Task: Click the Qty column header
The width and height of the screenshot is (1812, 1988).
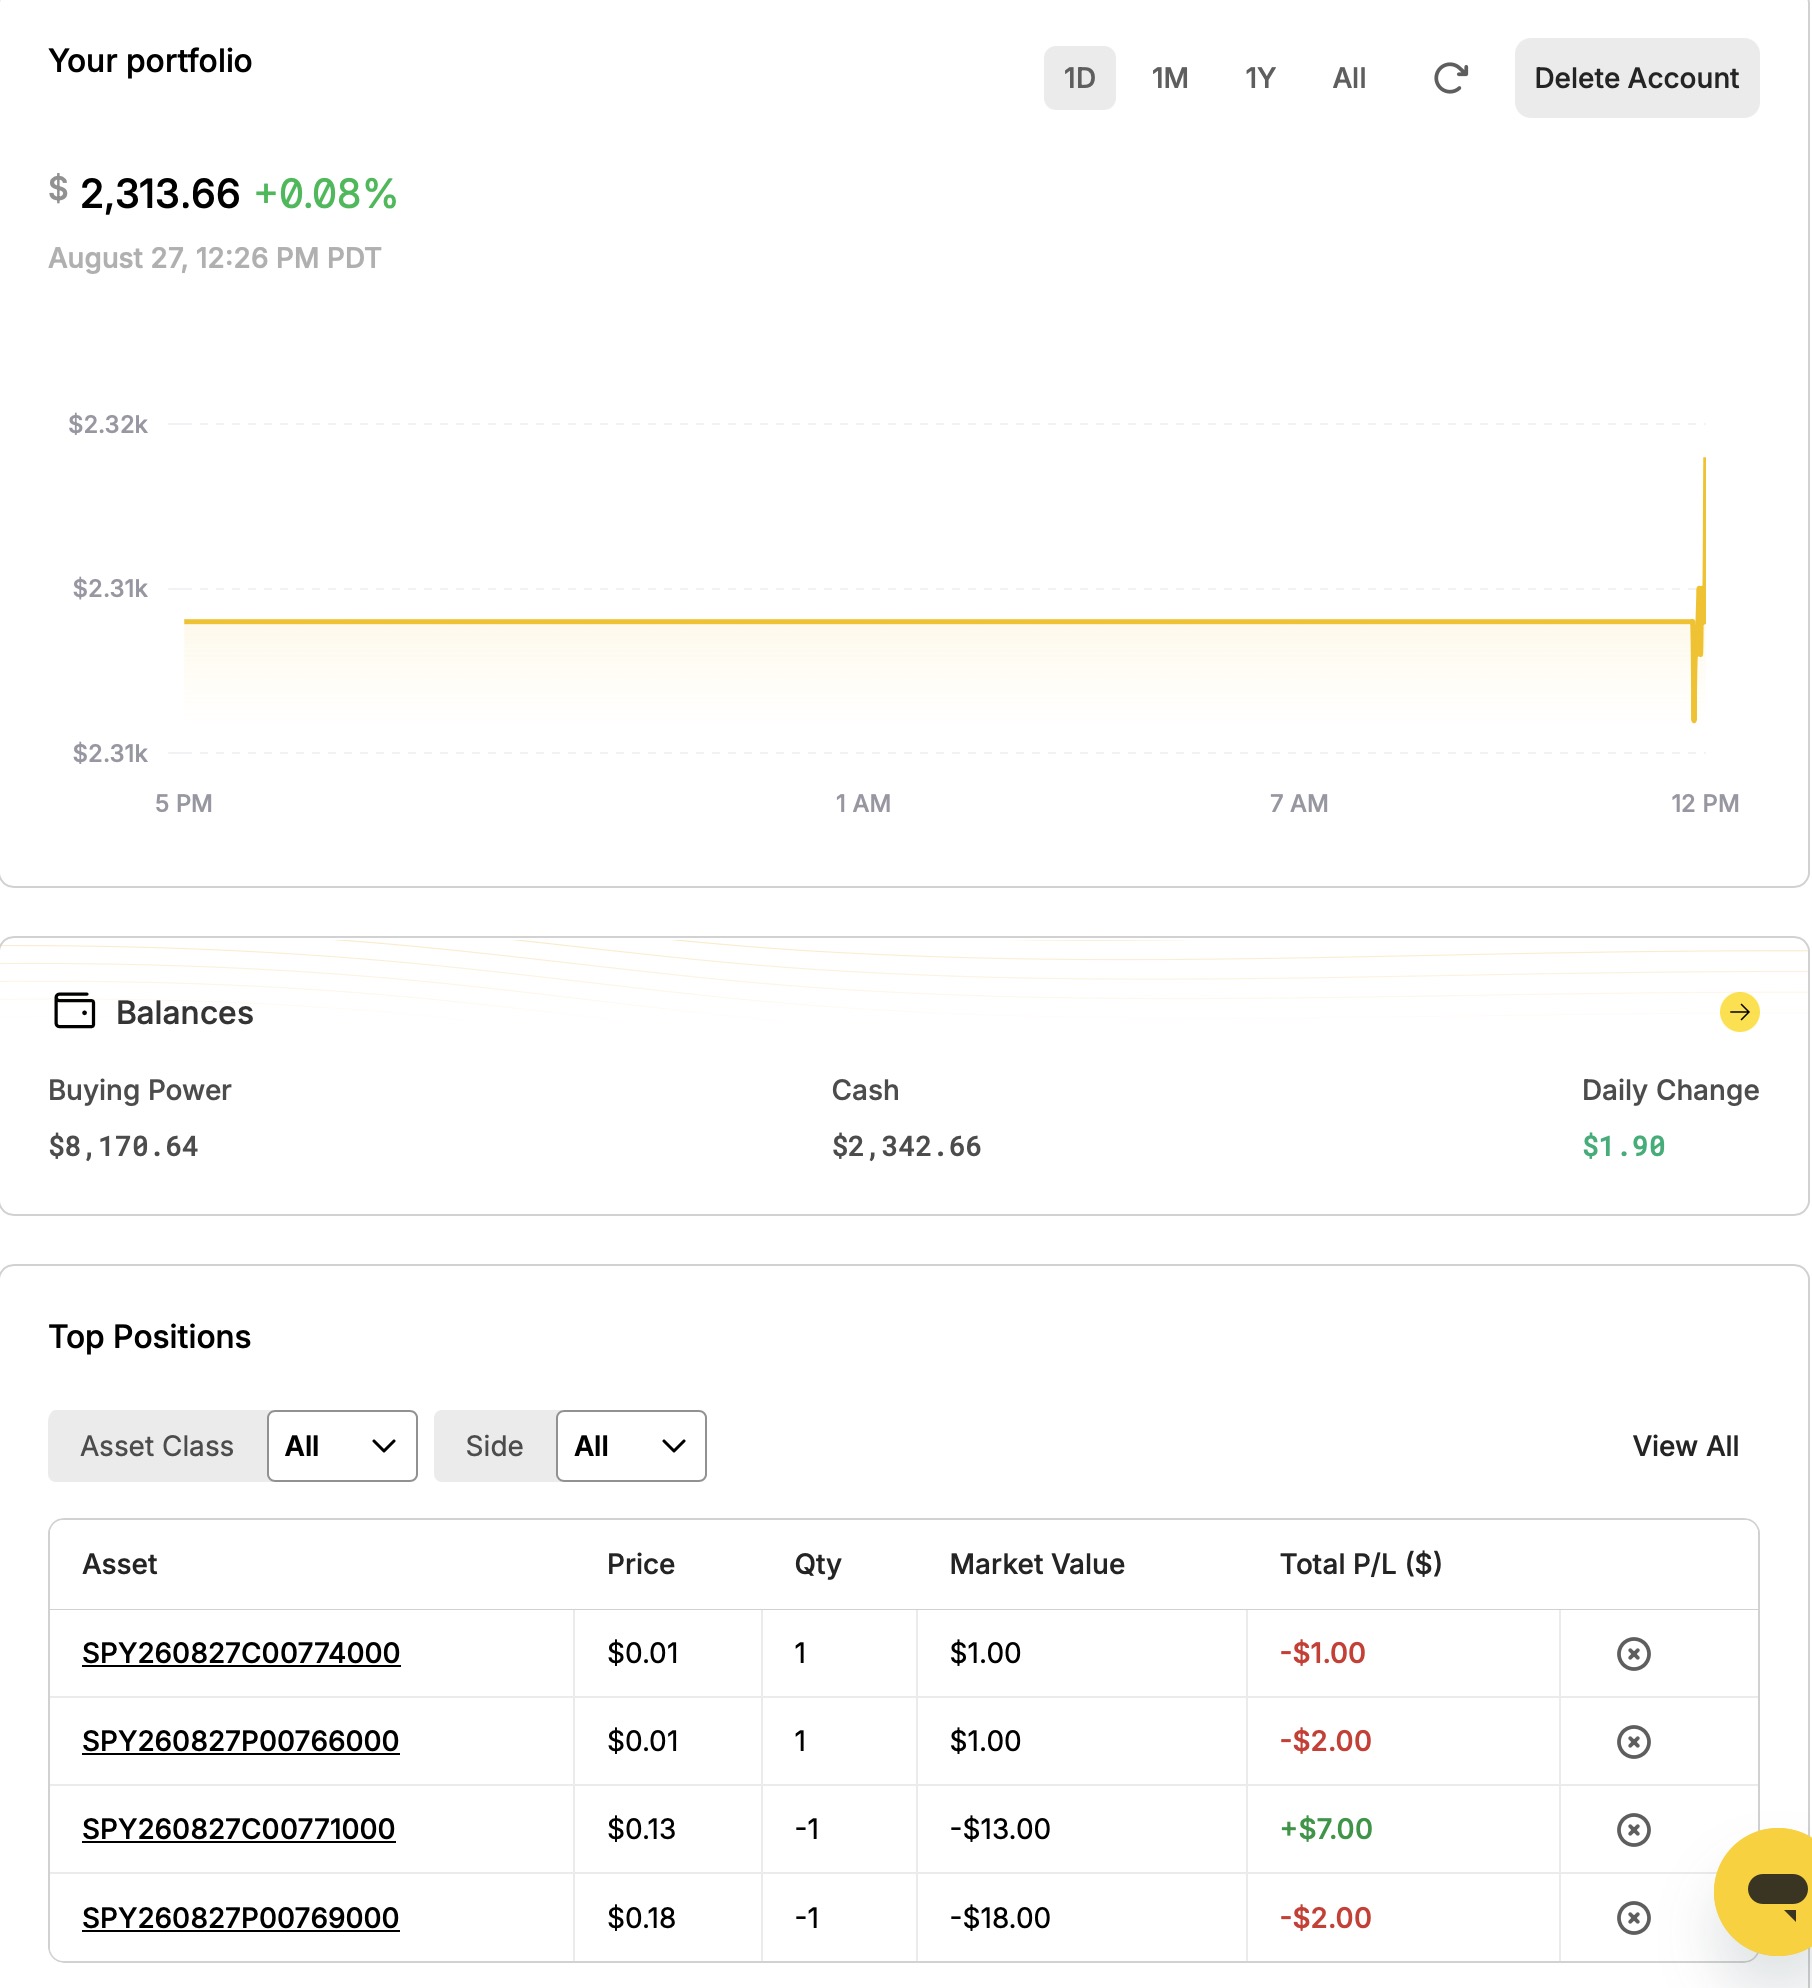Action: [817, 1564]
